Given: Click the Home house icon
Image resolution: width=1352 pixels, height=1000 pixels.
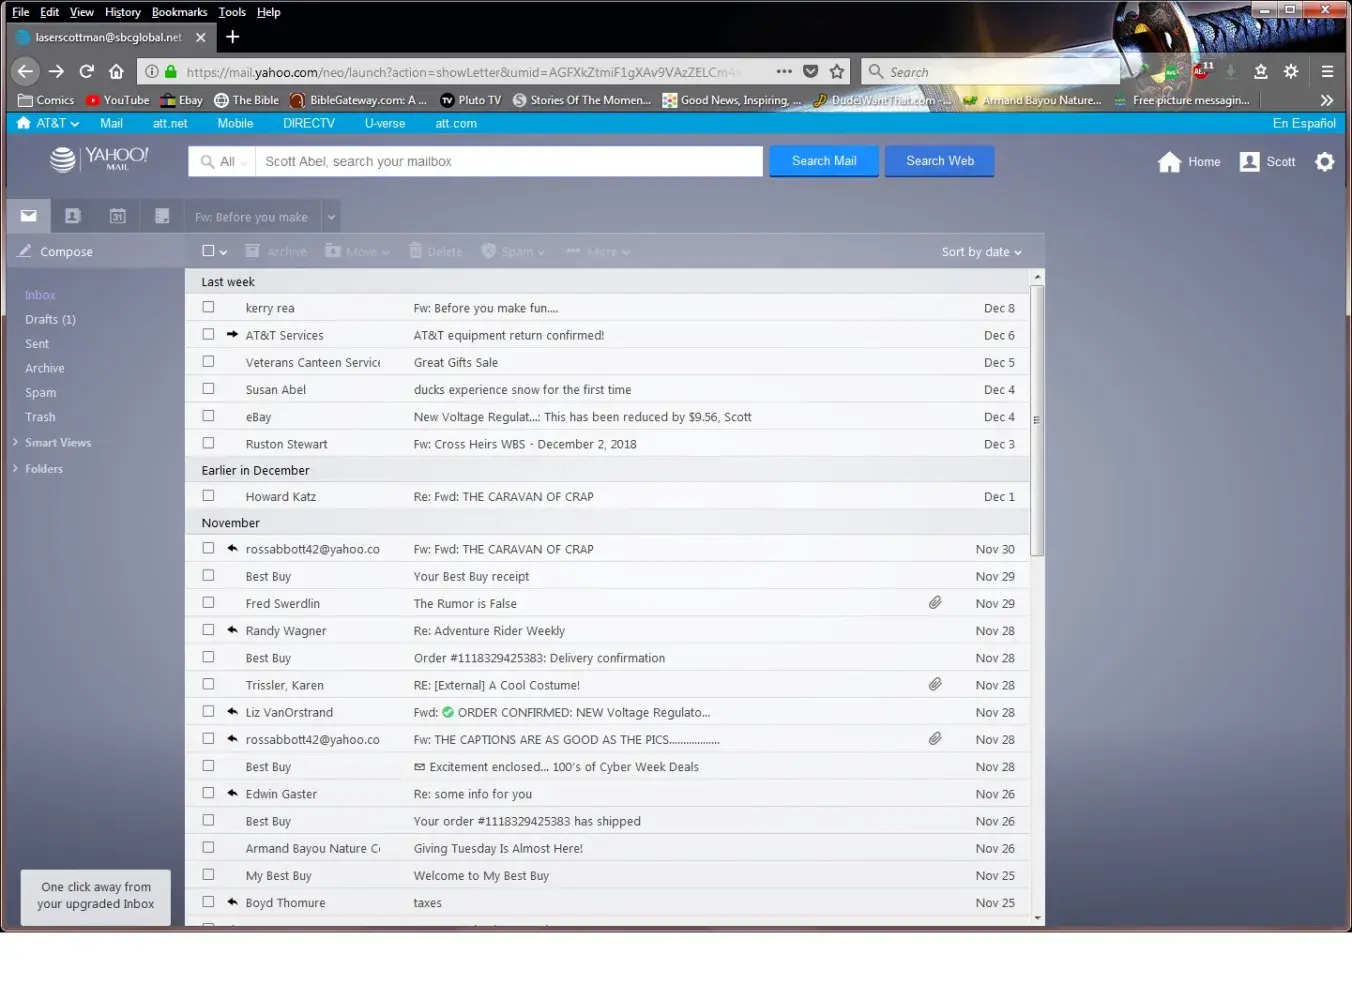Looking at the screenshot, I should (1169, 162).
